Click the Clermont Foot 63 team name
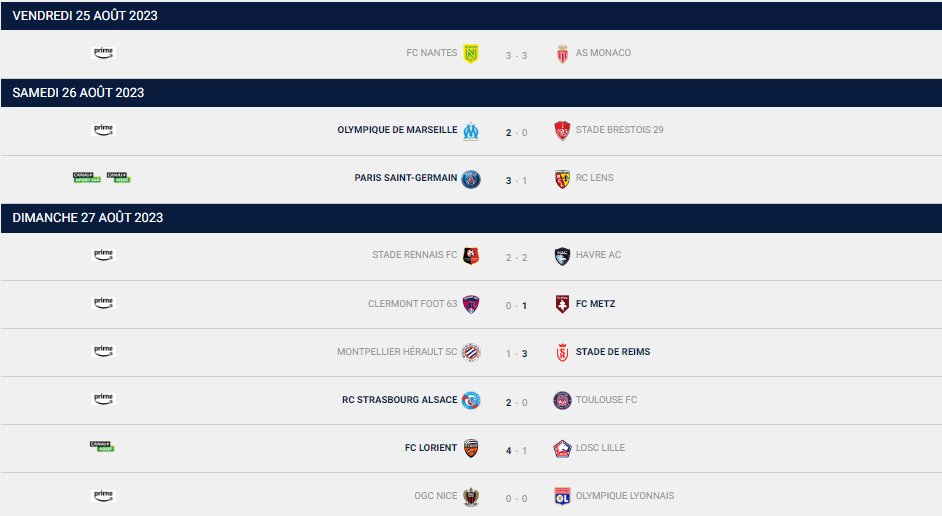The width and height of the screenshot is (942, 516). (x=412, y=304)
